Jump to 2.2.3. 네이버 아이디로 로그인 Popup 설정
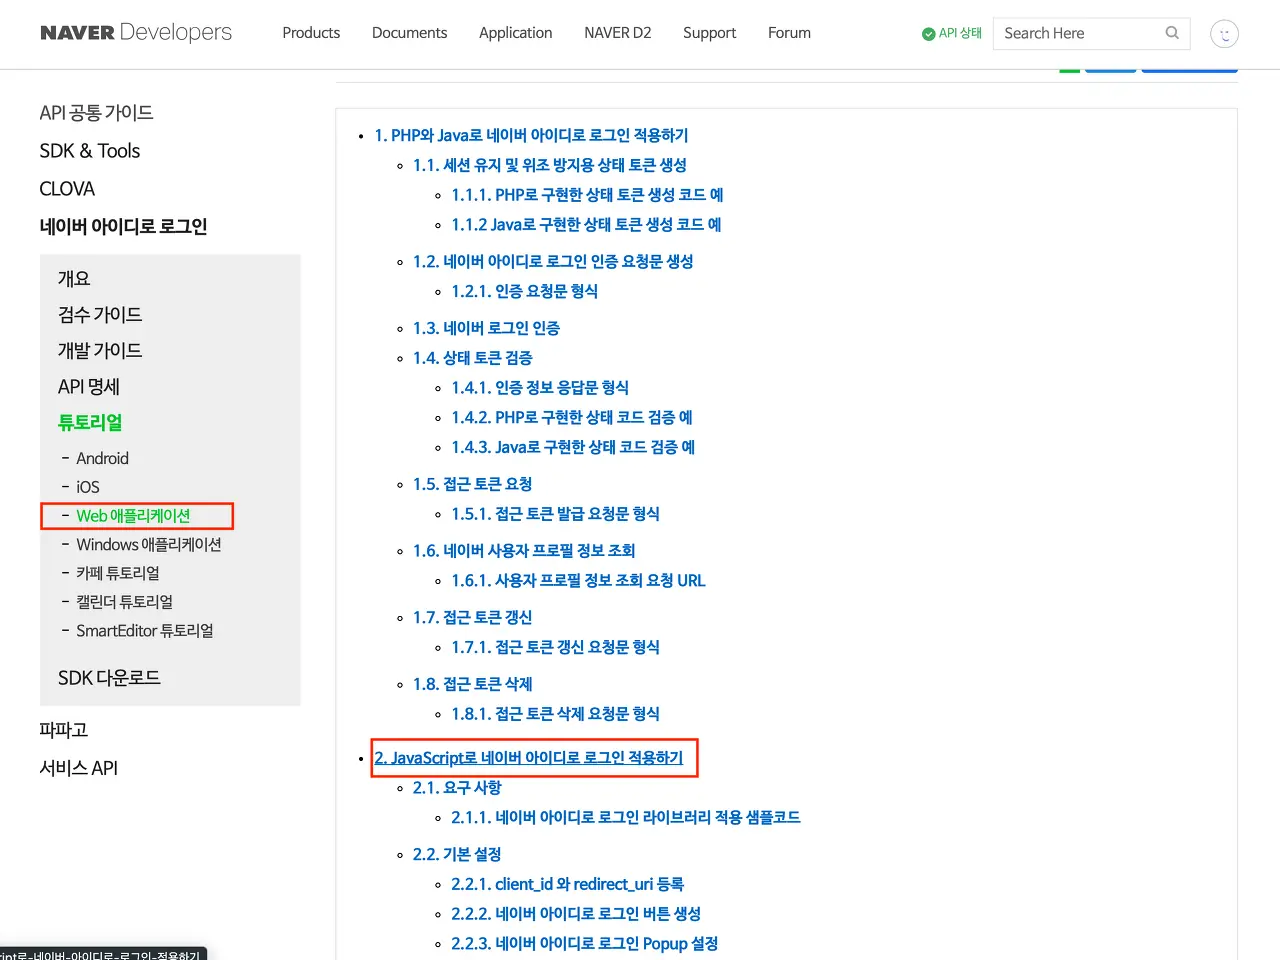1280x960 pixels. [x=585, y=945]
